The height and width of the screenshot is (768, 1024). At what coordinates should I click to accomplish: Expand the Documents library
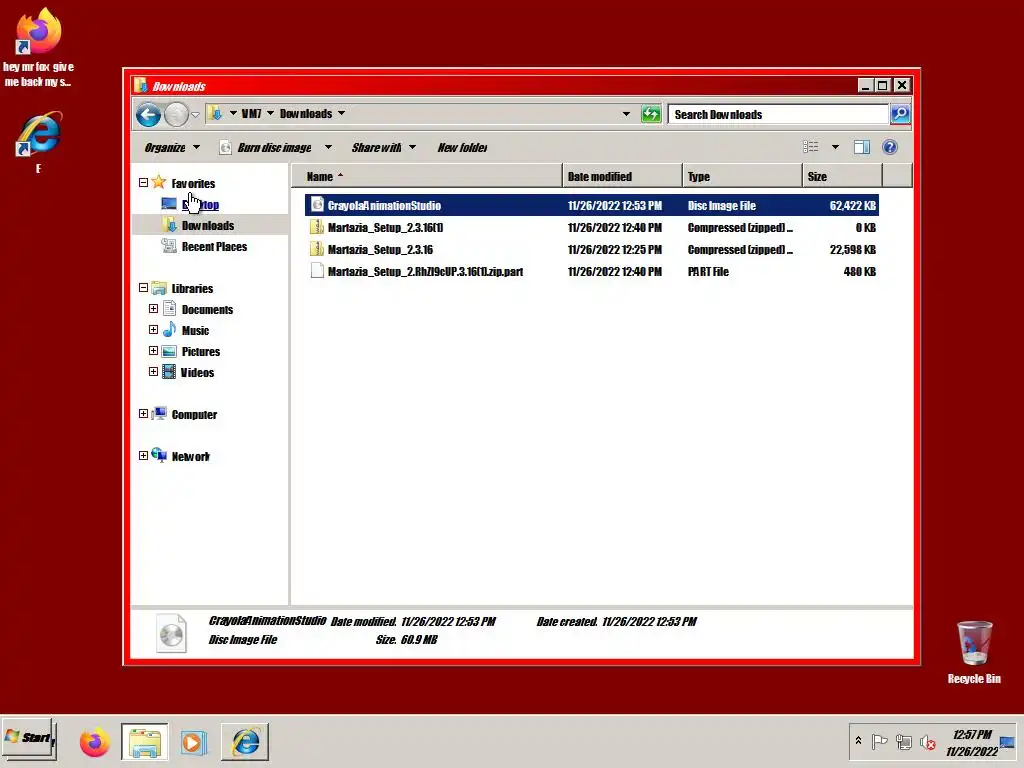pyautogui.click(x=153, y=309)
